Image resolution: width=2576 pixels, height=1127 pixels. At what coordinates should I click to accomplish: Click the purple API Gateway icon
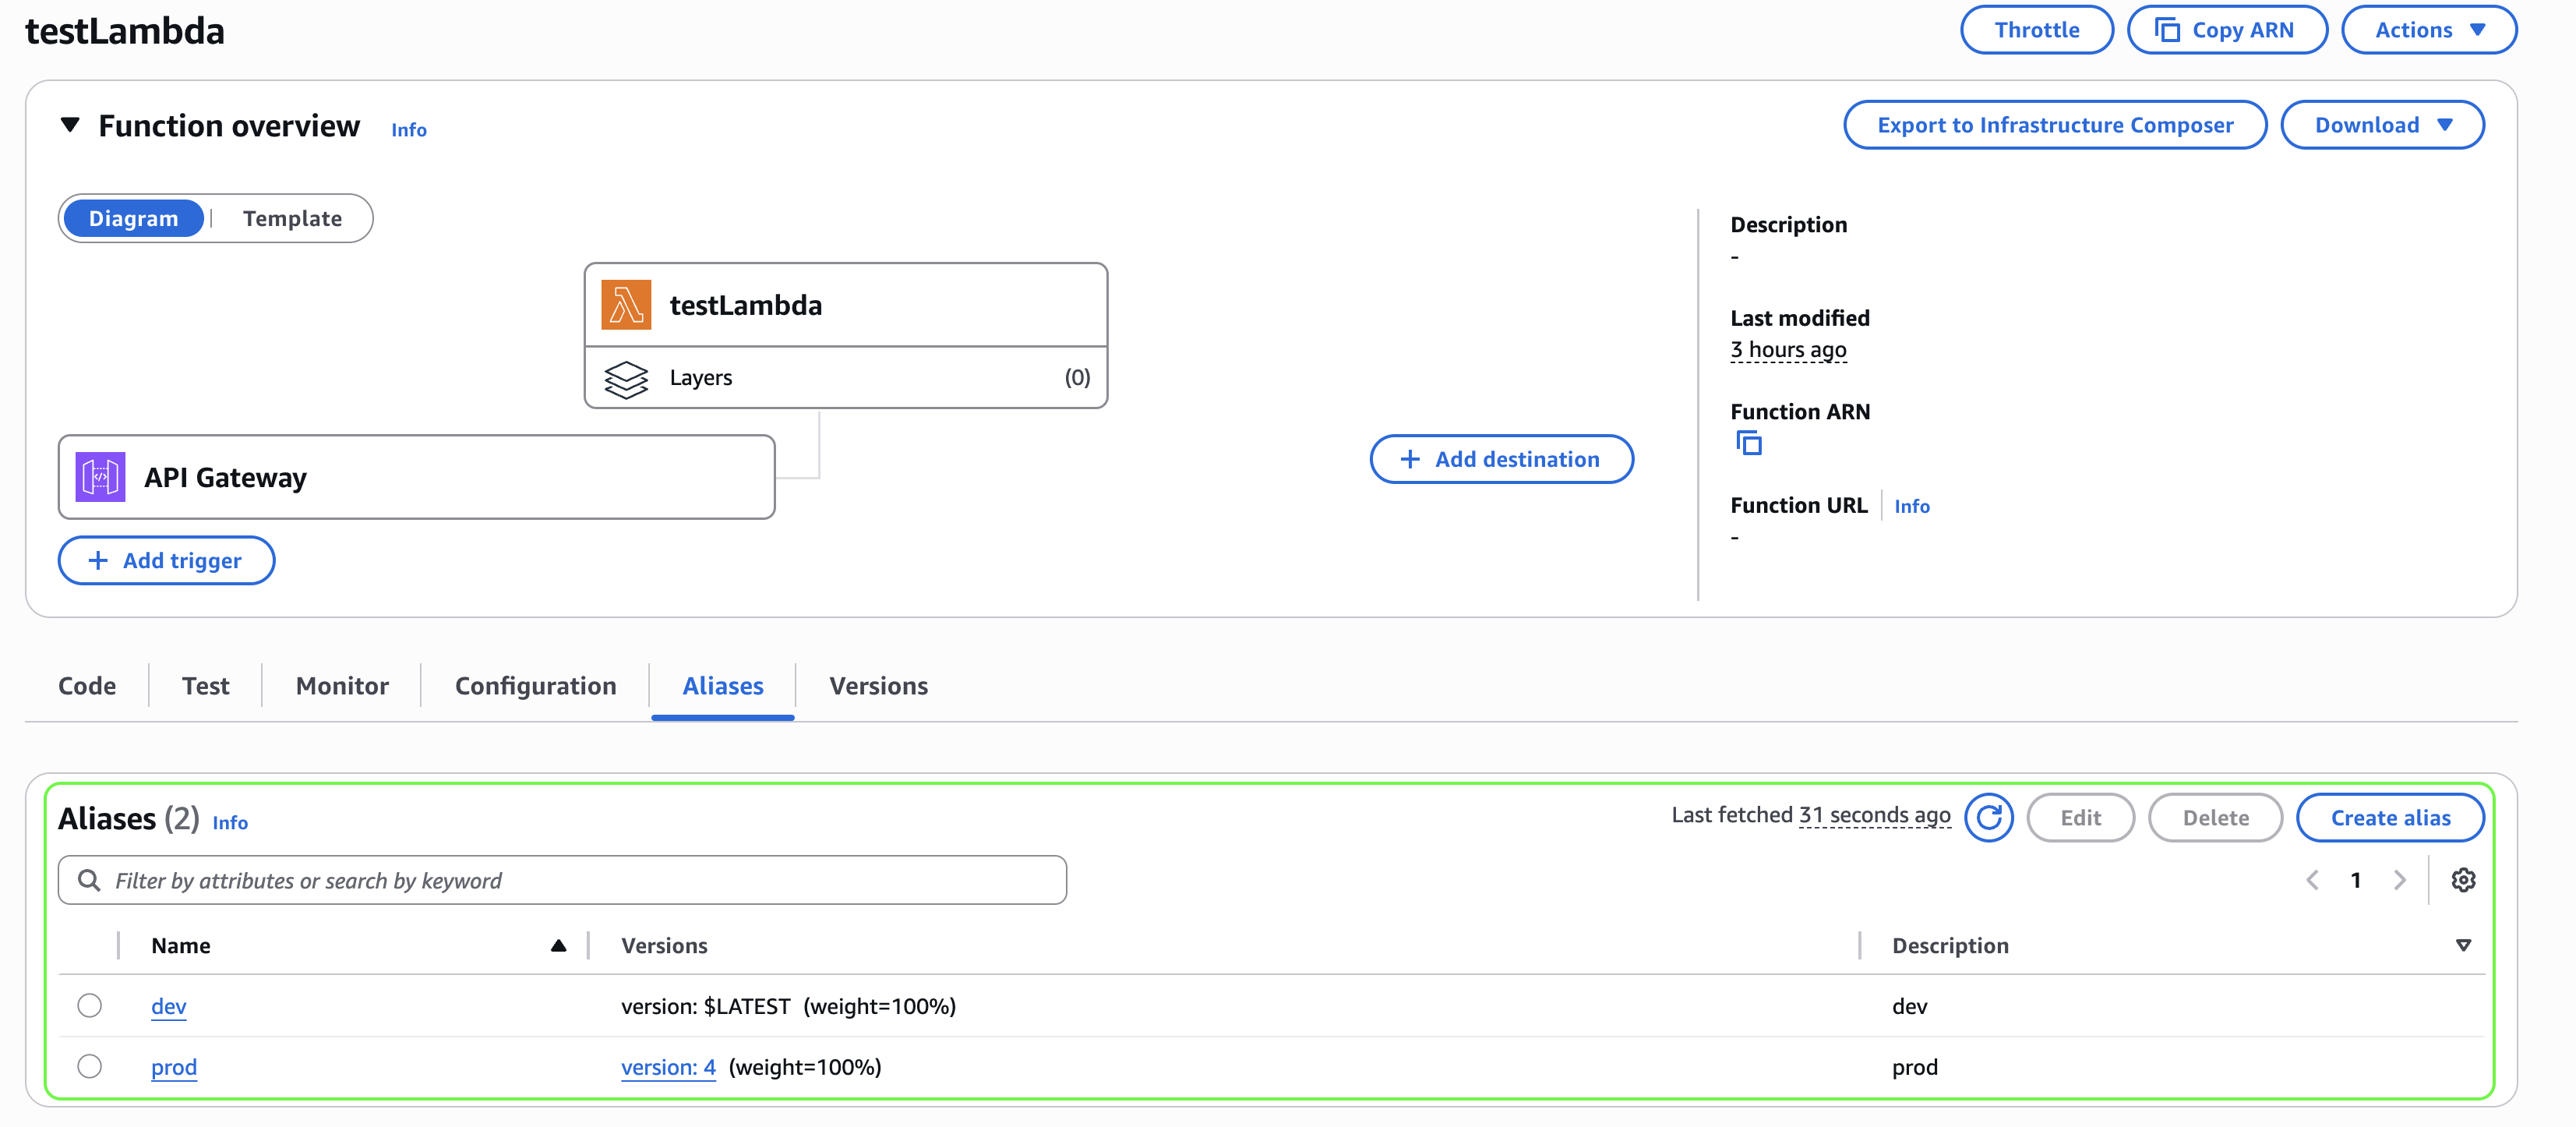(x=100, y=477)
